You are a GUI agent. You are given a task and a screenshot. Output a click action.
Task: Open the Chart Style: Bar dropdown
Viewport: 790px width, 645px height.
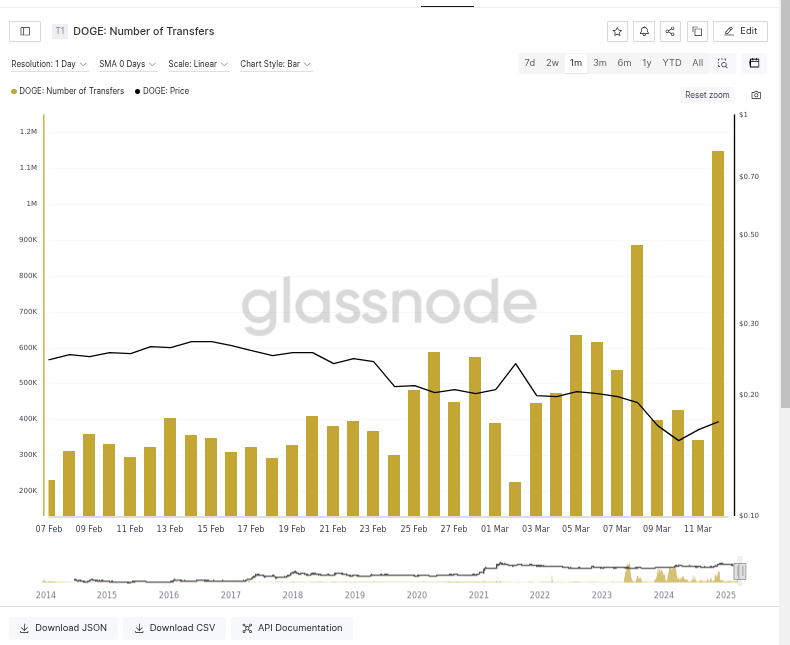(276, 64)
